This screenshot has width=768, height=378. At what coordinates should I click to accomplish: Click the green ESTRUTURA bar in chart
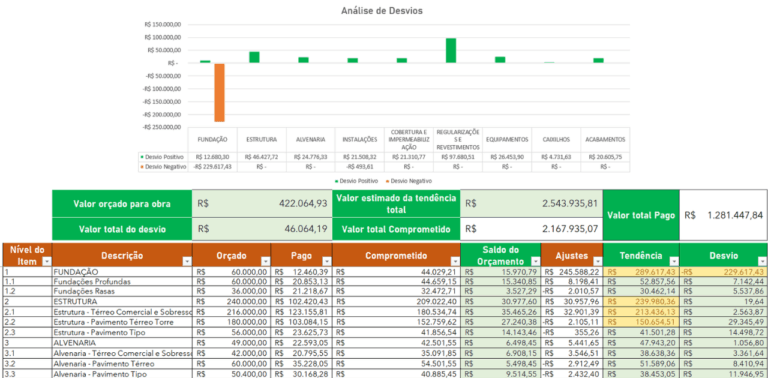click(x=254, y=57)
